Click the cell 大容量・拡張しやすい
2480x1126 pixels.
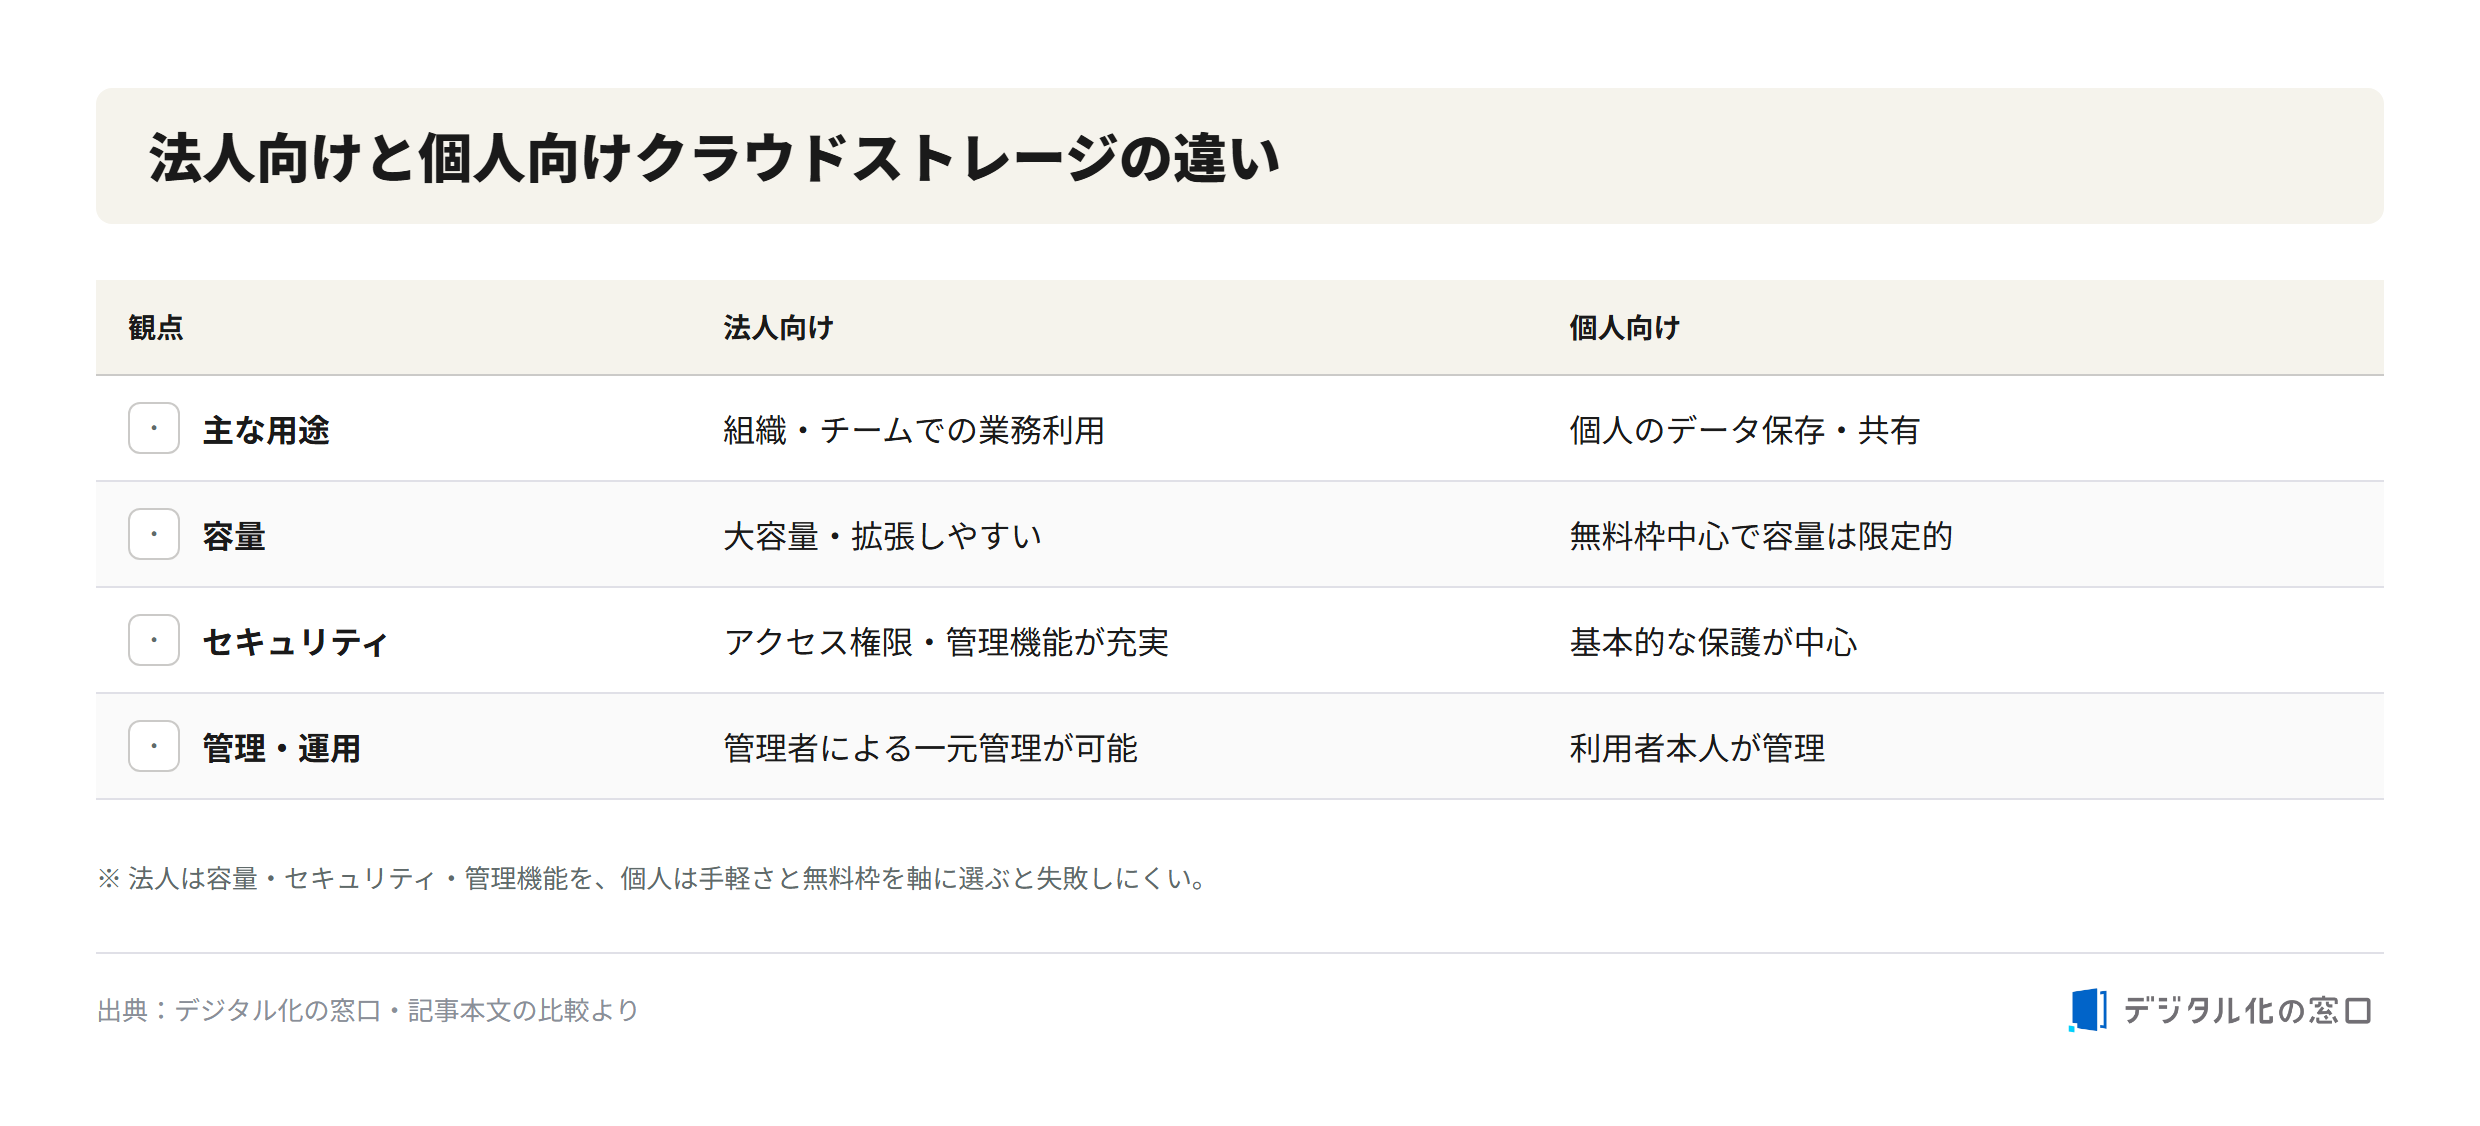point(883,536)
